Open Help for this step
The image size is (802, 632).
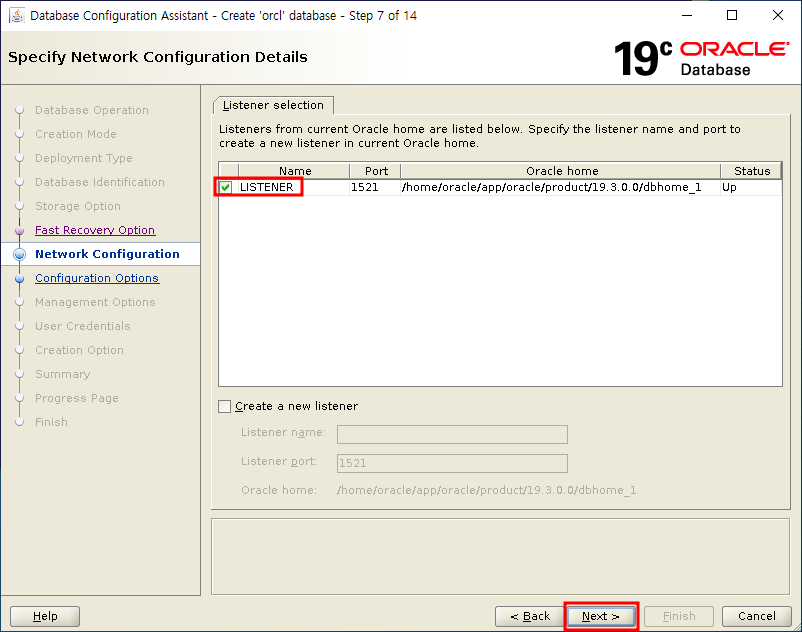point(45,616)
